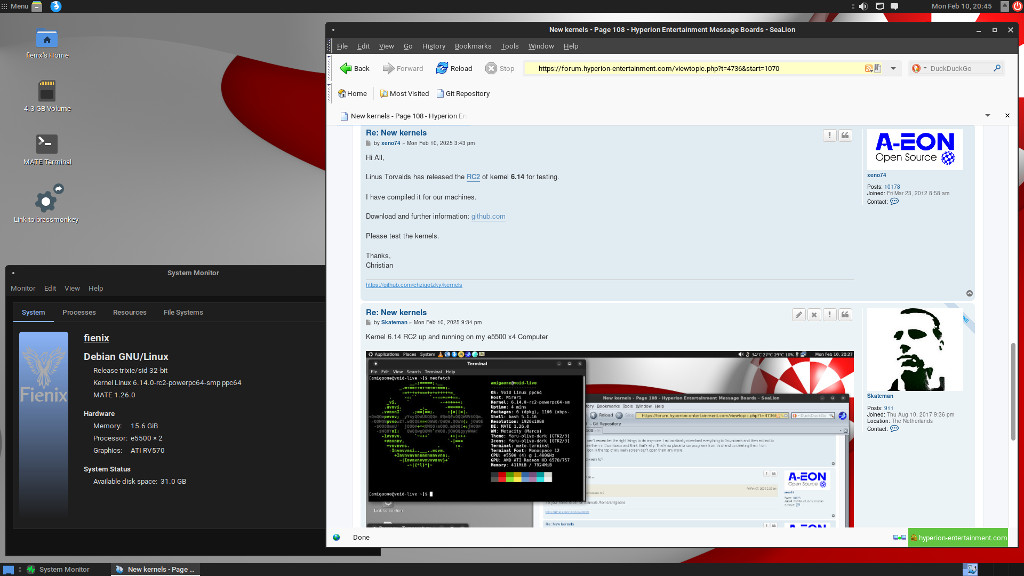
Task: Click the volume speaker icon in top panel
Action: (x=863, y=6)
